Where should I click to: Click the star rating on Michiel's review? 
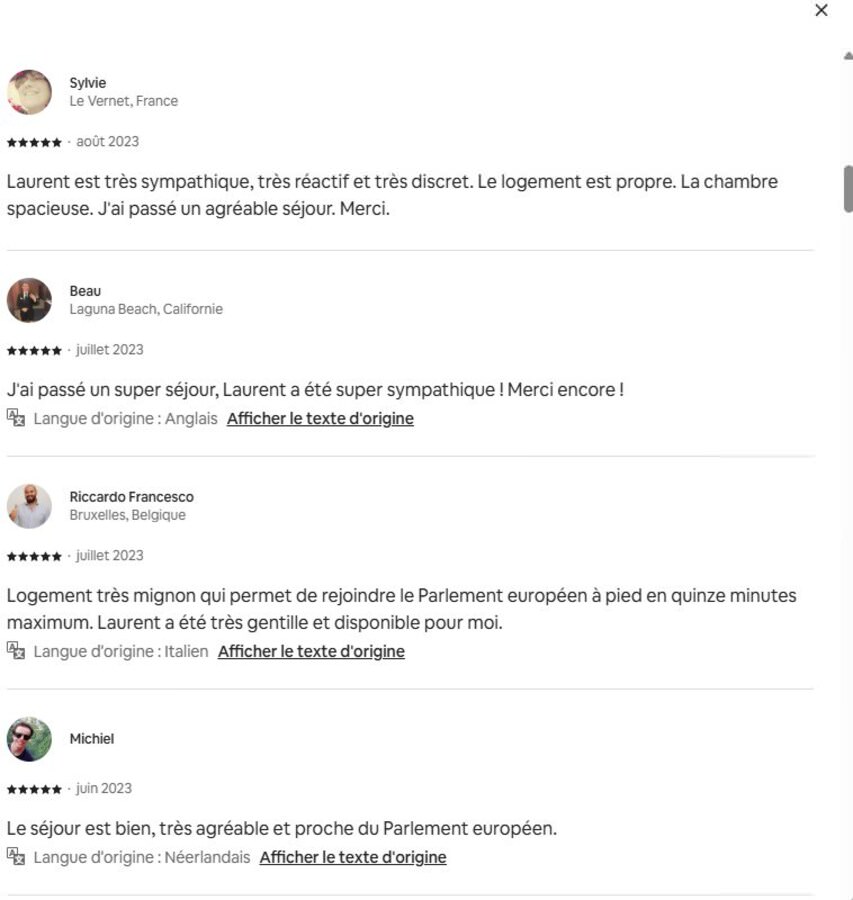(34, 789)
